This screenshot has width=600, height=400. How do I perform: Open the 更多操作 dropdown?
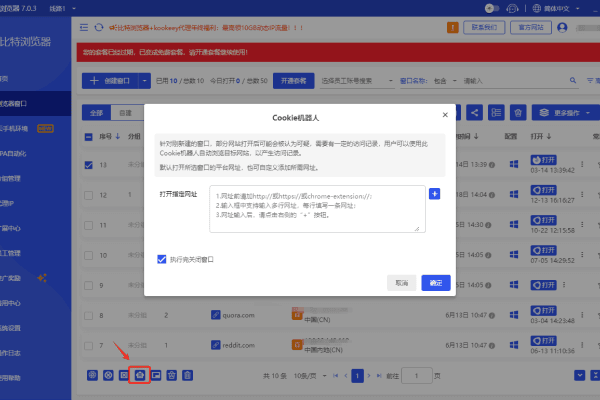click(x=566, y=113)
